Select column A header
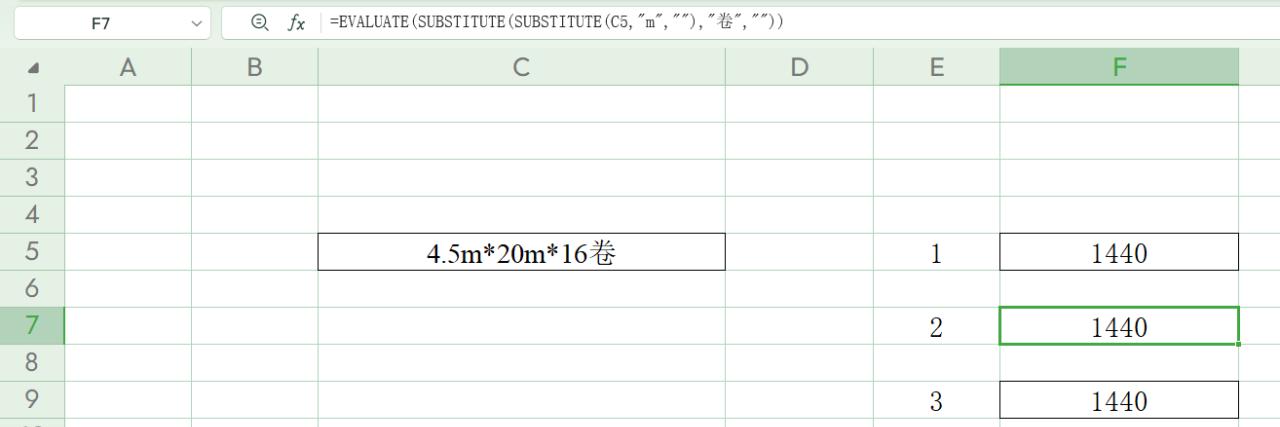Image resolution: width=1280 pixels, height=427 pixels. pyautogui.click(x=128, y=67)
